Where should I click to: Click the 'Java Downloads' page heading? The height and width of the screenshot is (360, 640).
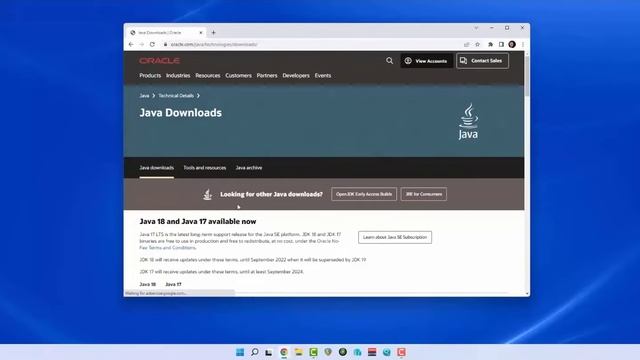coord(180,113)
